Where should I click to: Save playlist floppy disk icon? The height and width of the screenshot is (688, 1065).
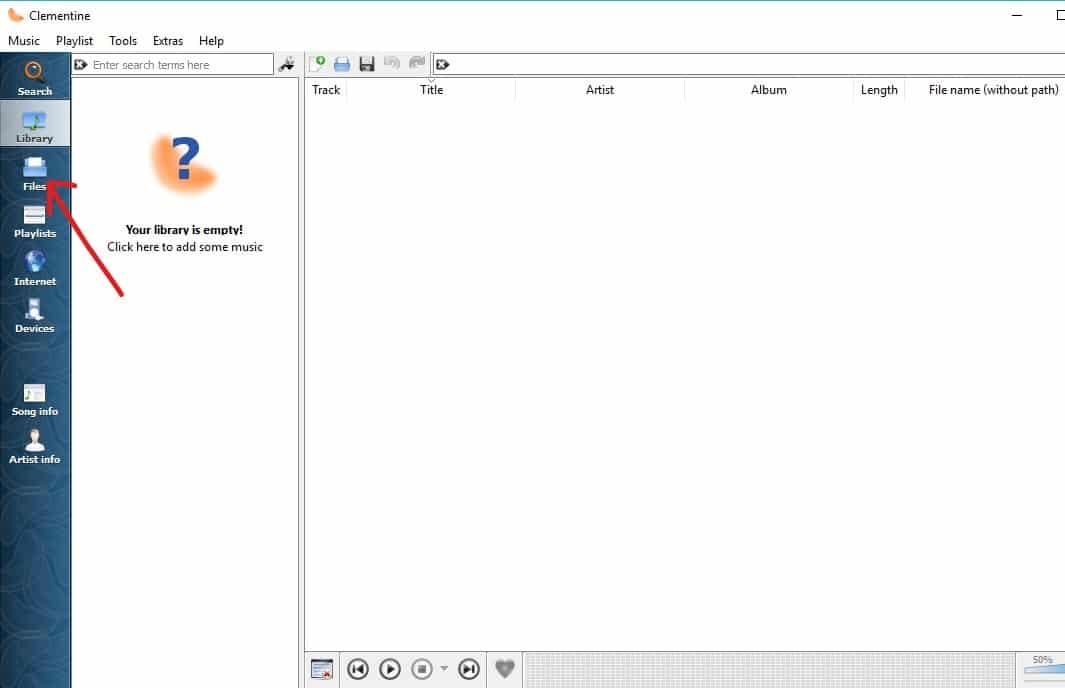367,64
